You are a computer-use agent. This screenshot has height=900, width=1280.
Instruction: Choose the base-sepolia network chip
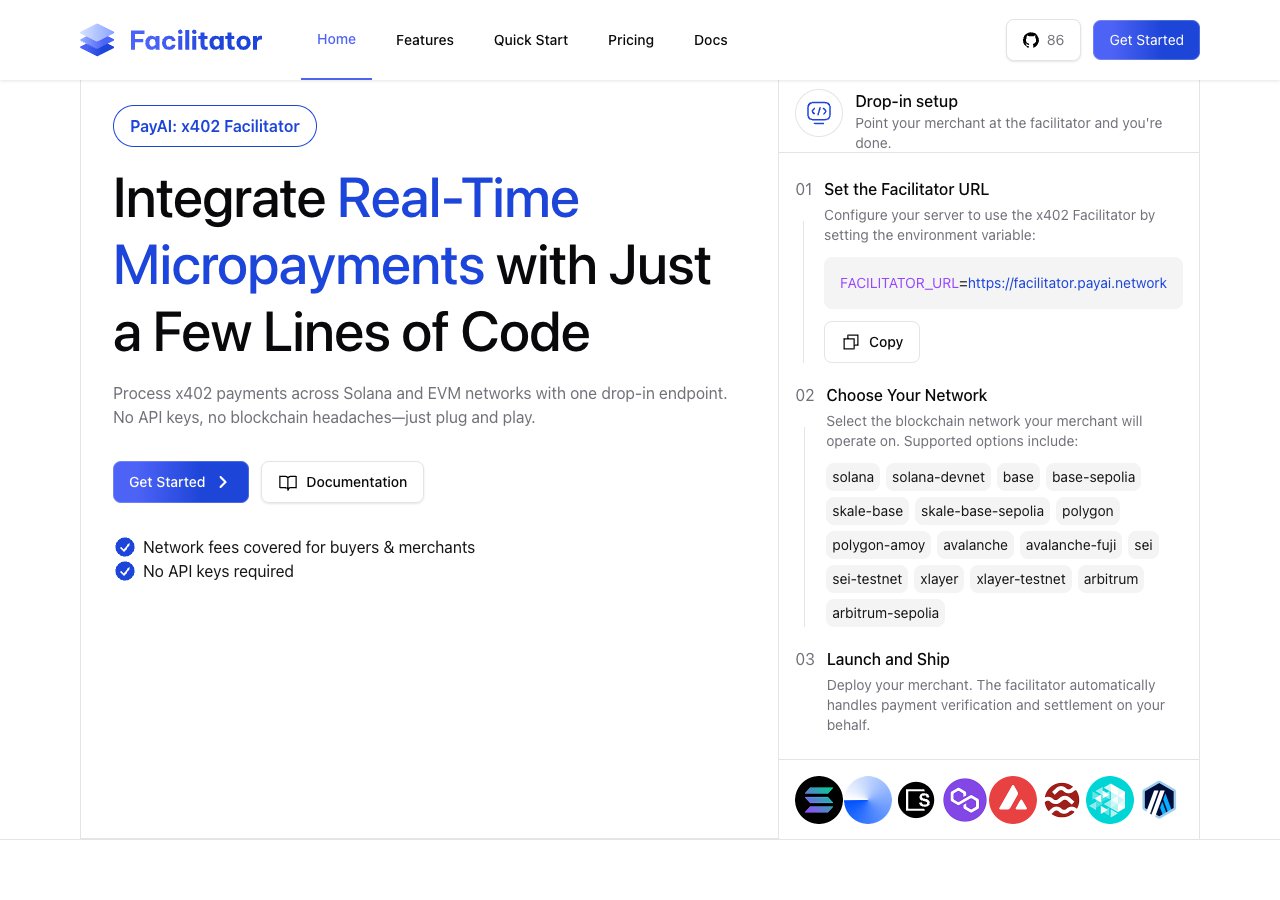pyautogui.click(x=1093, y=477)
